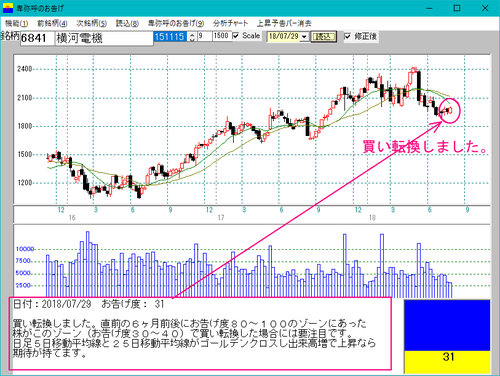Click the 読込 button
The image size is (500, 376).
click(323, 37)
